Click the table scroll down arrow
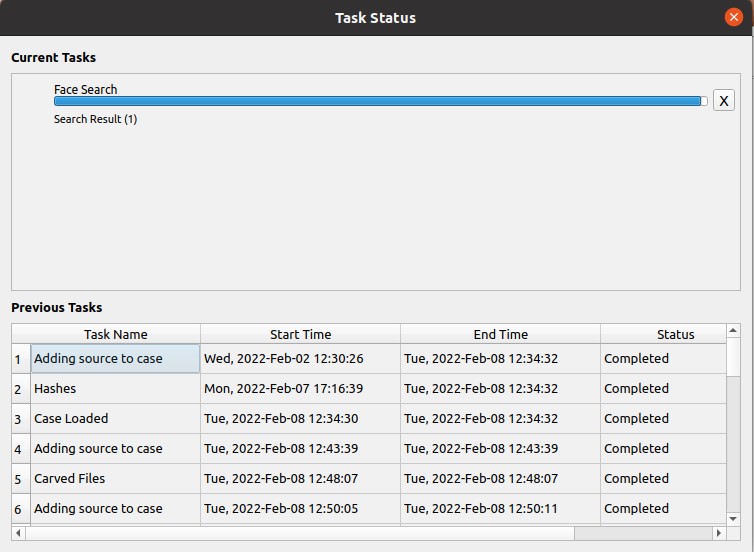The image size is (754, 552). 733,518
